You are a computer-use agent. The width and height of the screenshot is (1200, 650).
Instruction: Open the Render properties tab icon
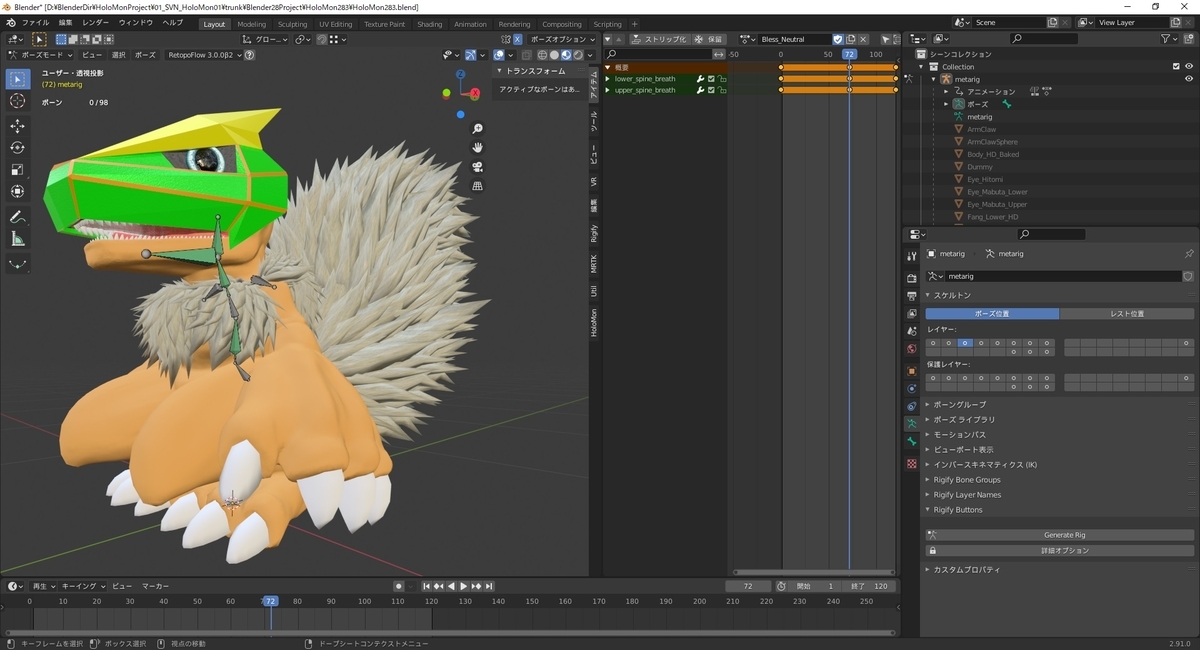pyautogui.click(x=911, y=278)
